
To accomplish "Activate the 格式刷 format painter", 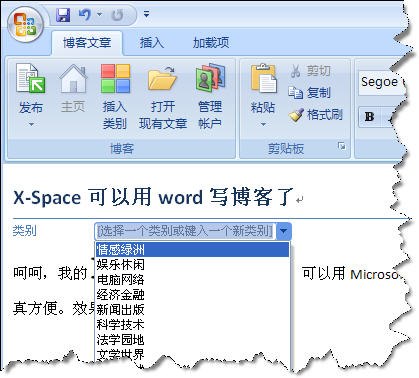I will 315,115.
